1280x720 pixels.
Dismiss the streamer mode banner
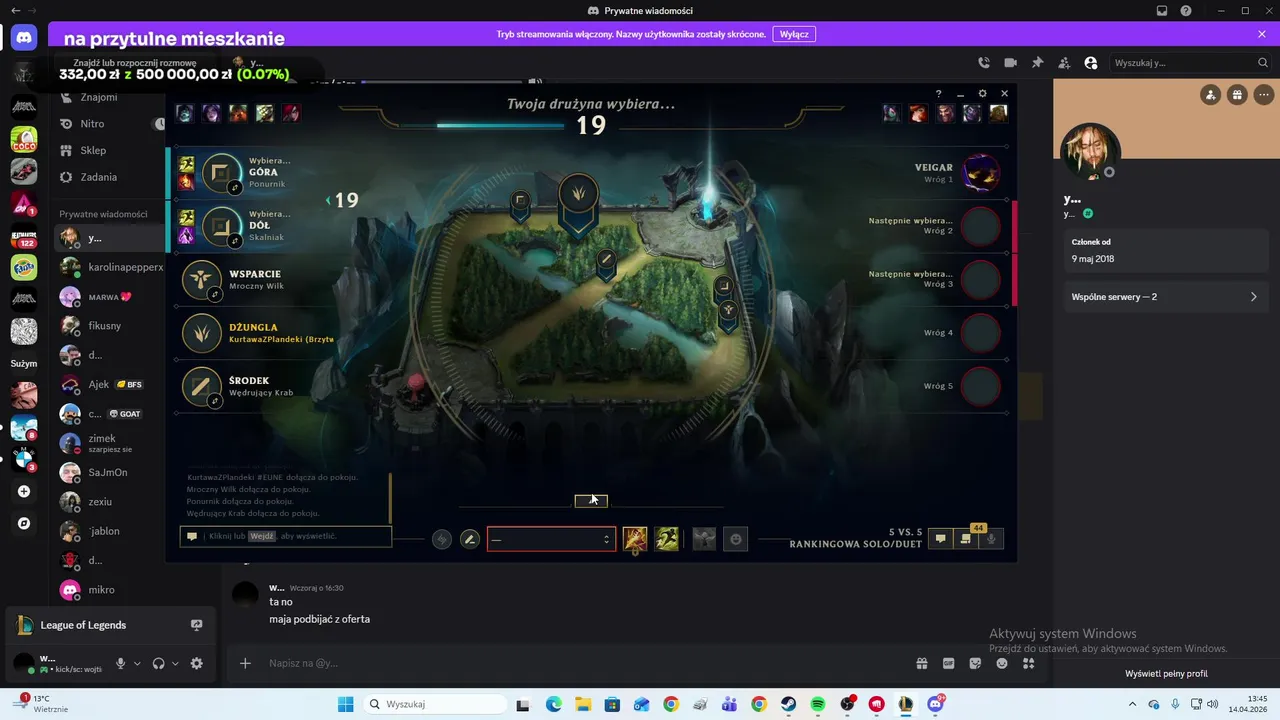point(1262,34)
